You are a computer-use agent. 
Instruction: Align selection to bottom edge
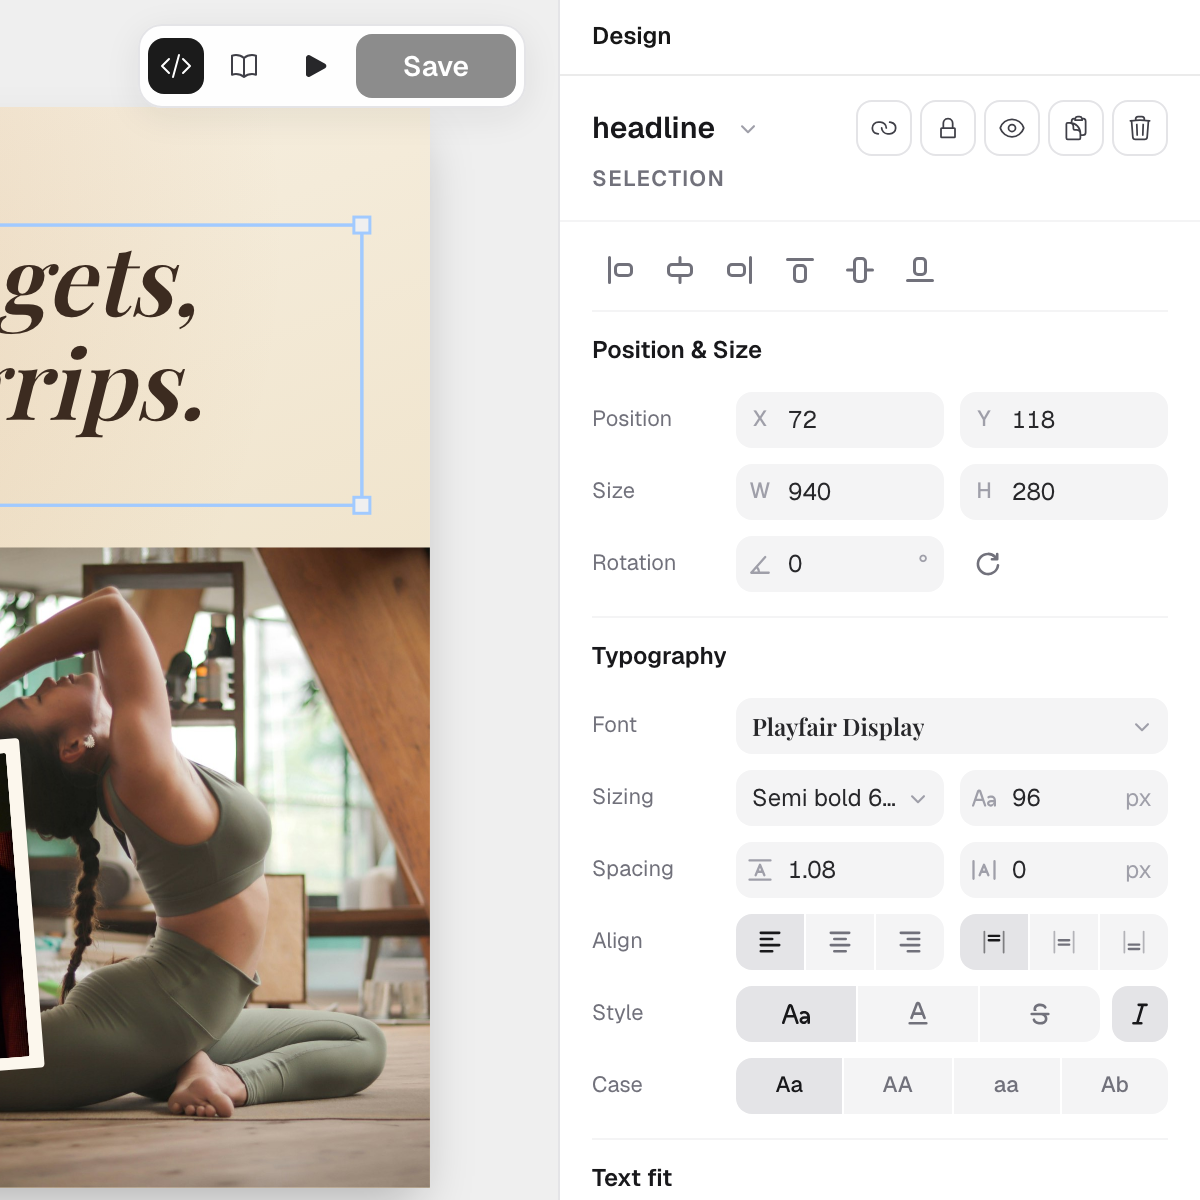tap(920, 270)
